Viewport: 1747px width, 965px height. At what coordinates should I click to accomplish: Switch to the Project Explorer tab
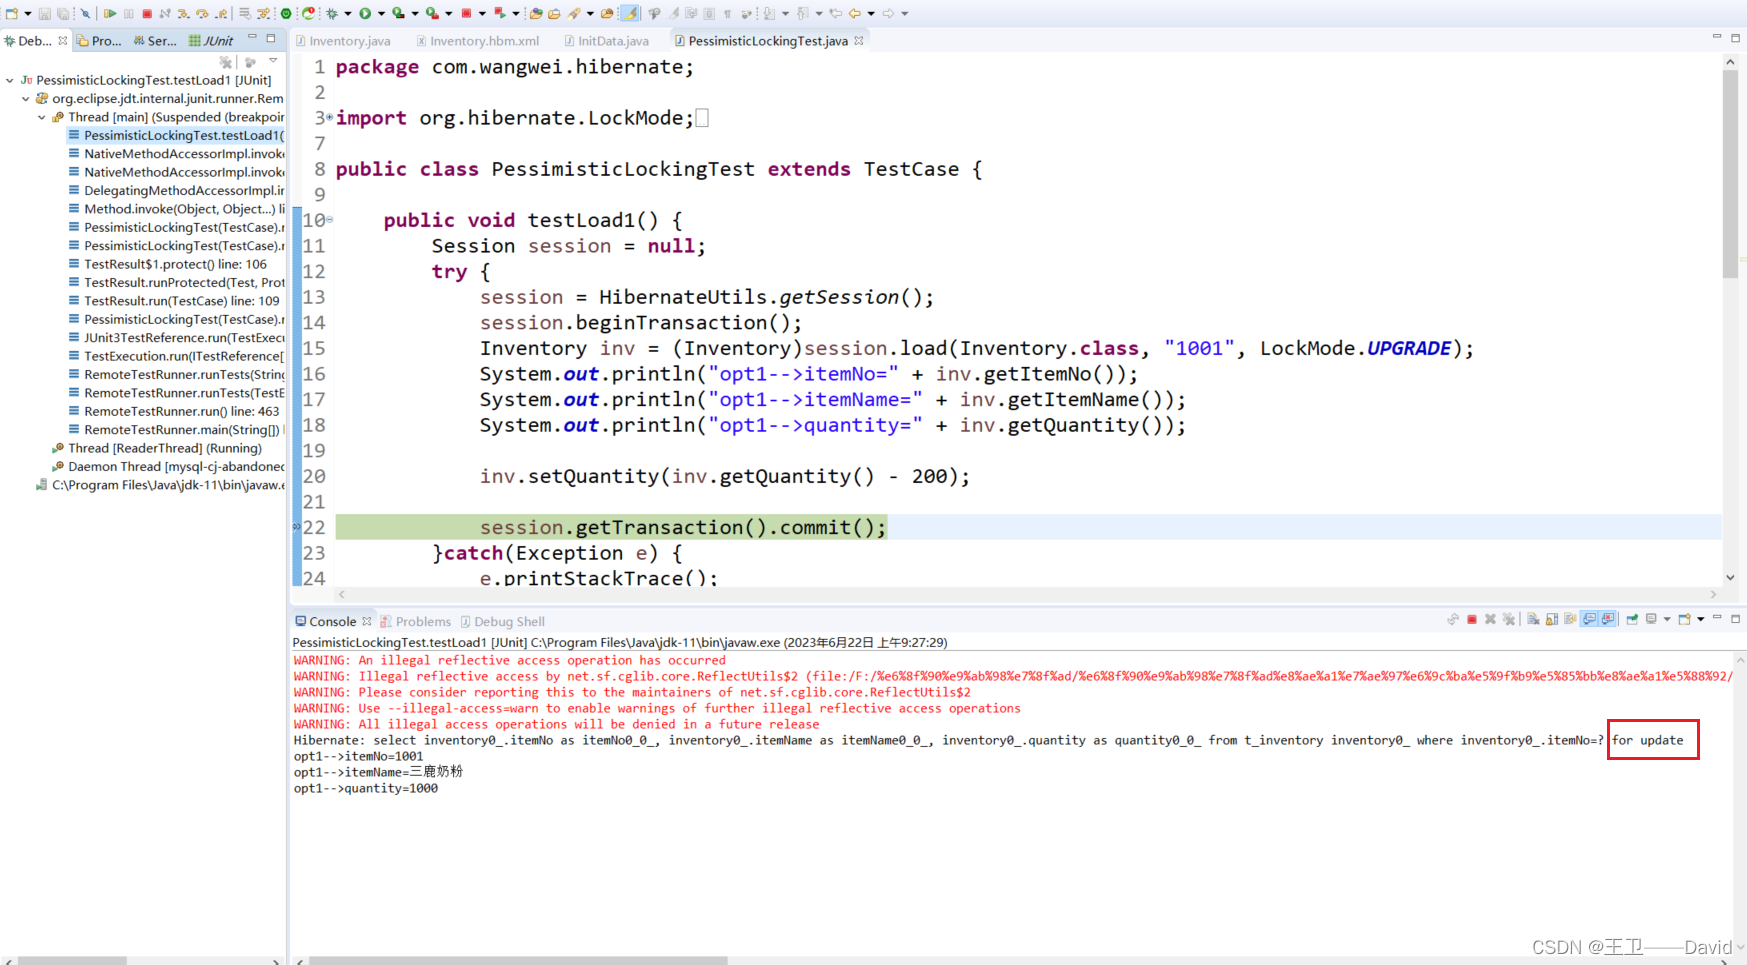99,41
